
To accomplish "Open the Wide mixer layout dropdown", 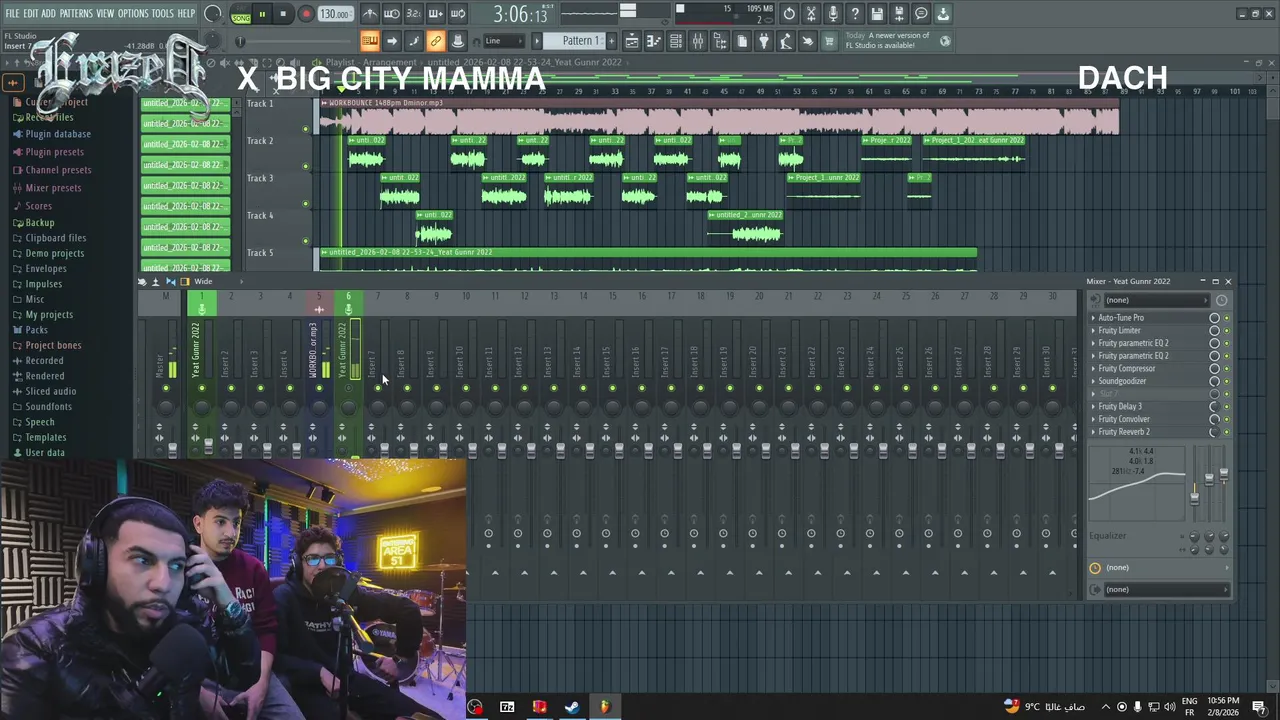I will coord(203,282).
